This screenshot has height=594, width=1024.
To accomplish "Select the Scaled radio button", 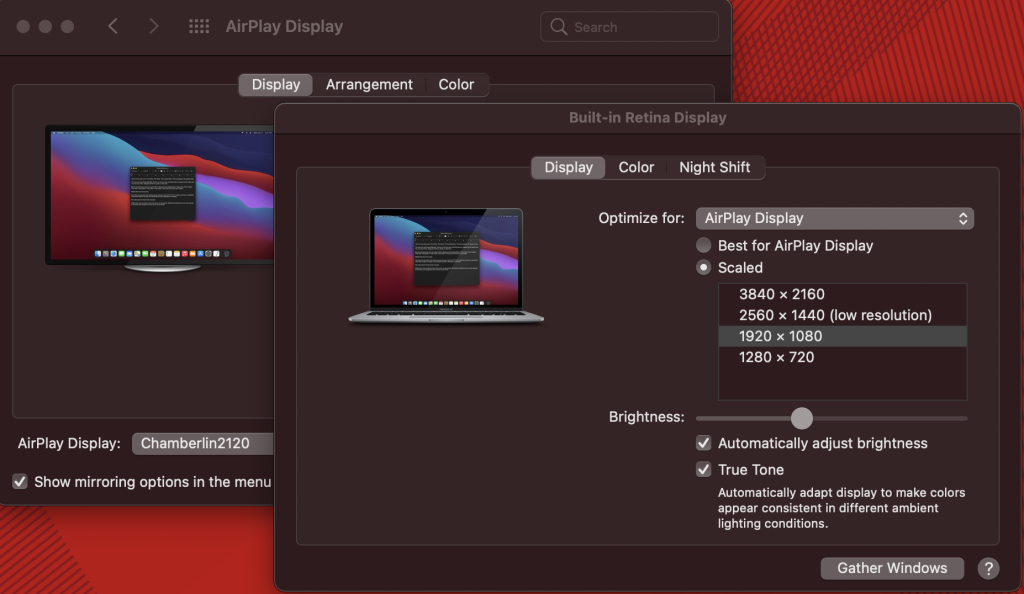I will click(703, 268).
